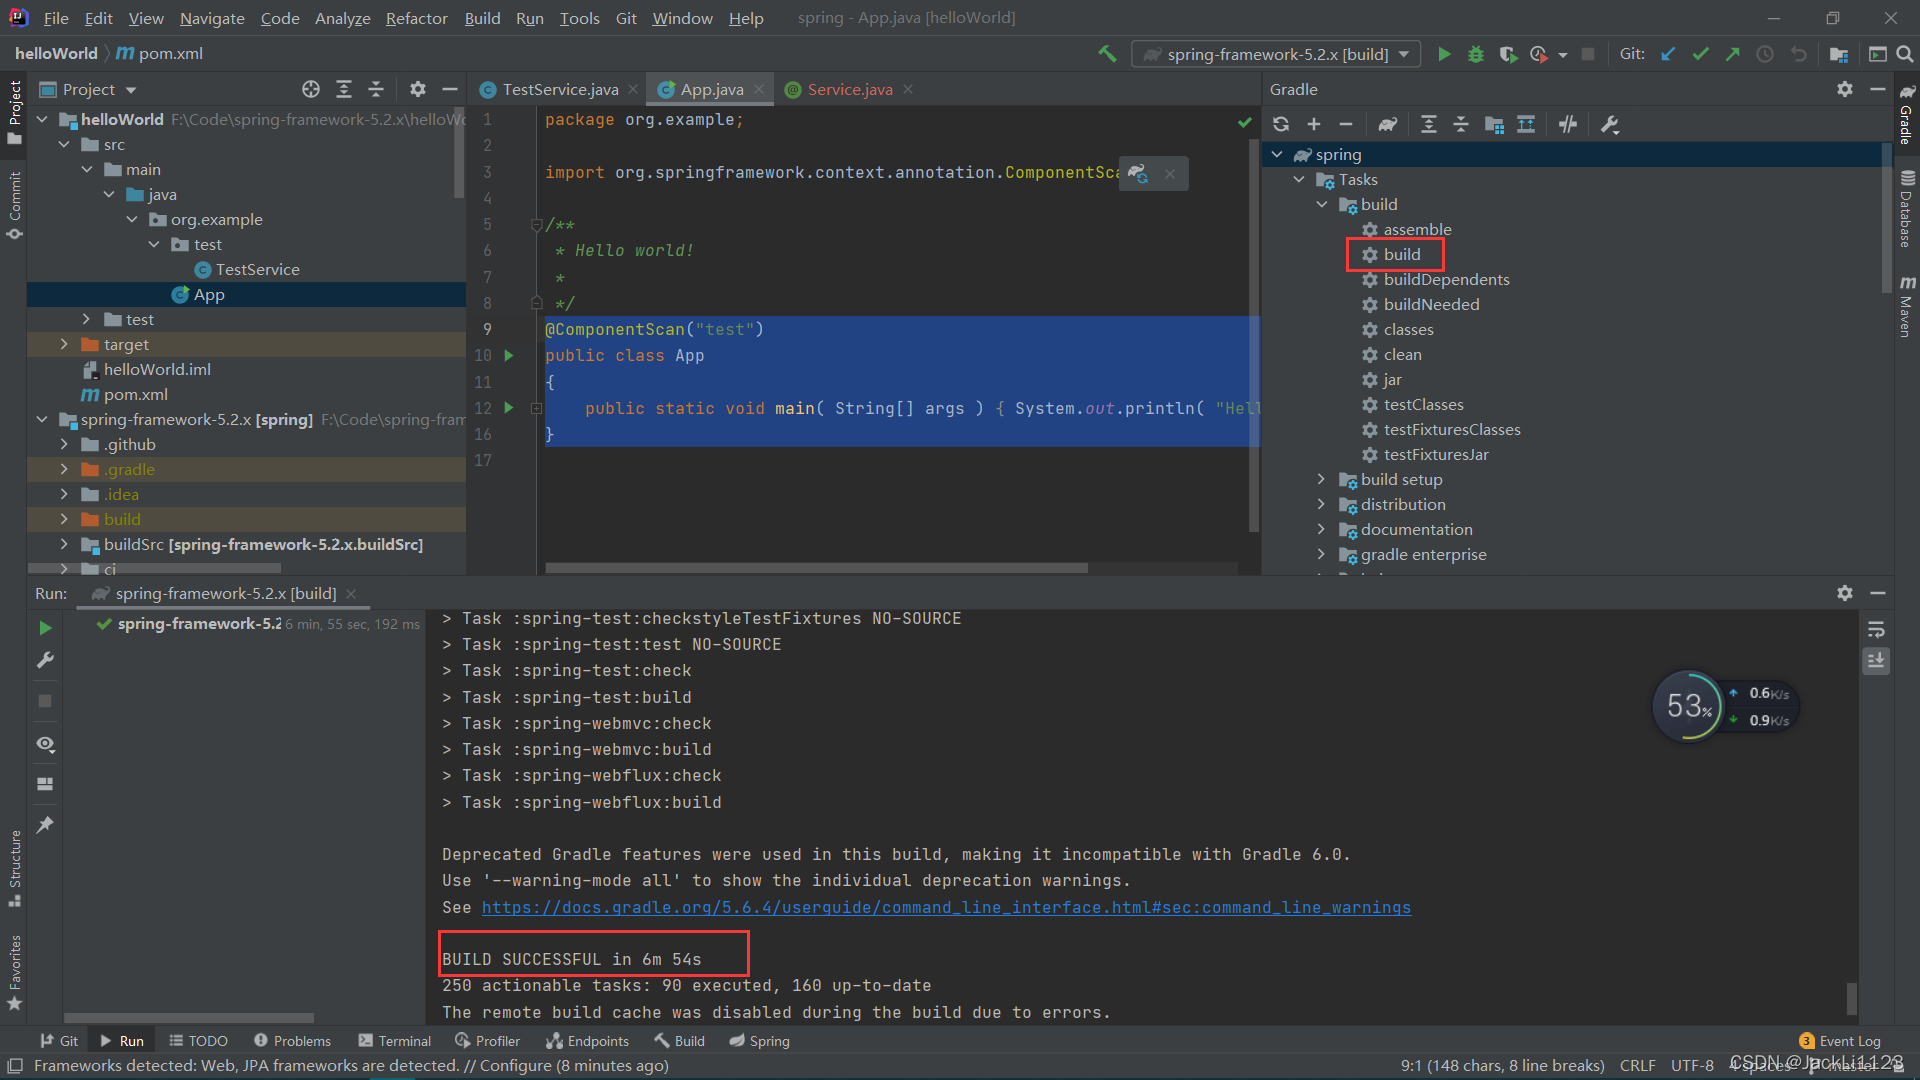Collapse all in Gradle tool window
The height and width of the screenshot is (1080, 1920).
1461,124
